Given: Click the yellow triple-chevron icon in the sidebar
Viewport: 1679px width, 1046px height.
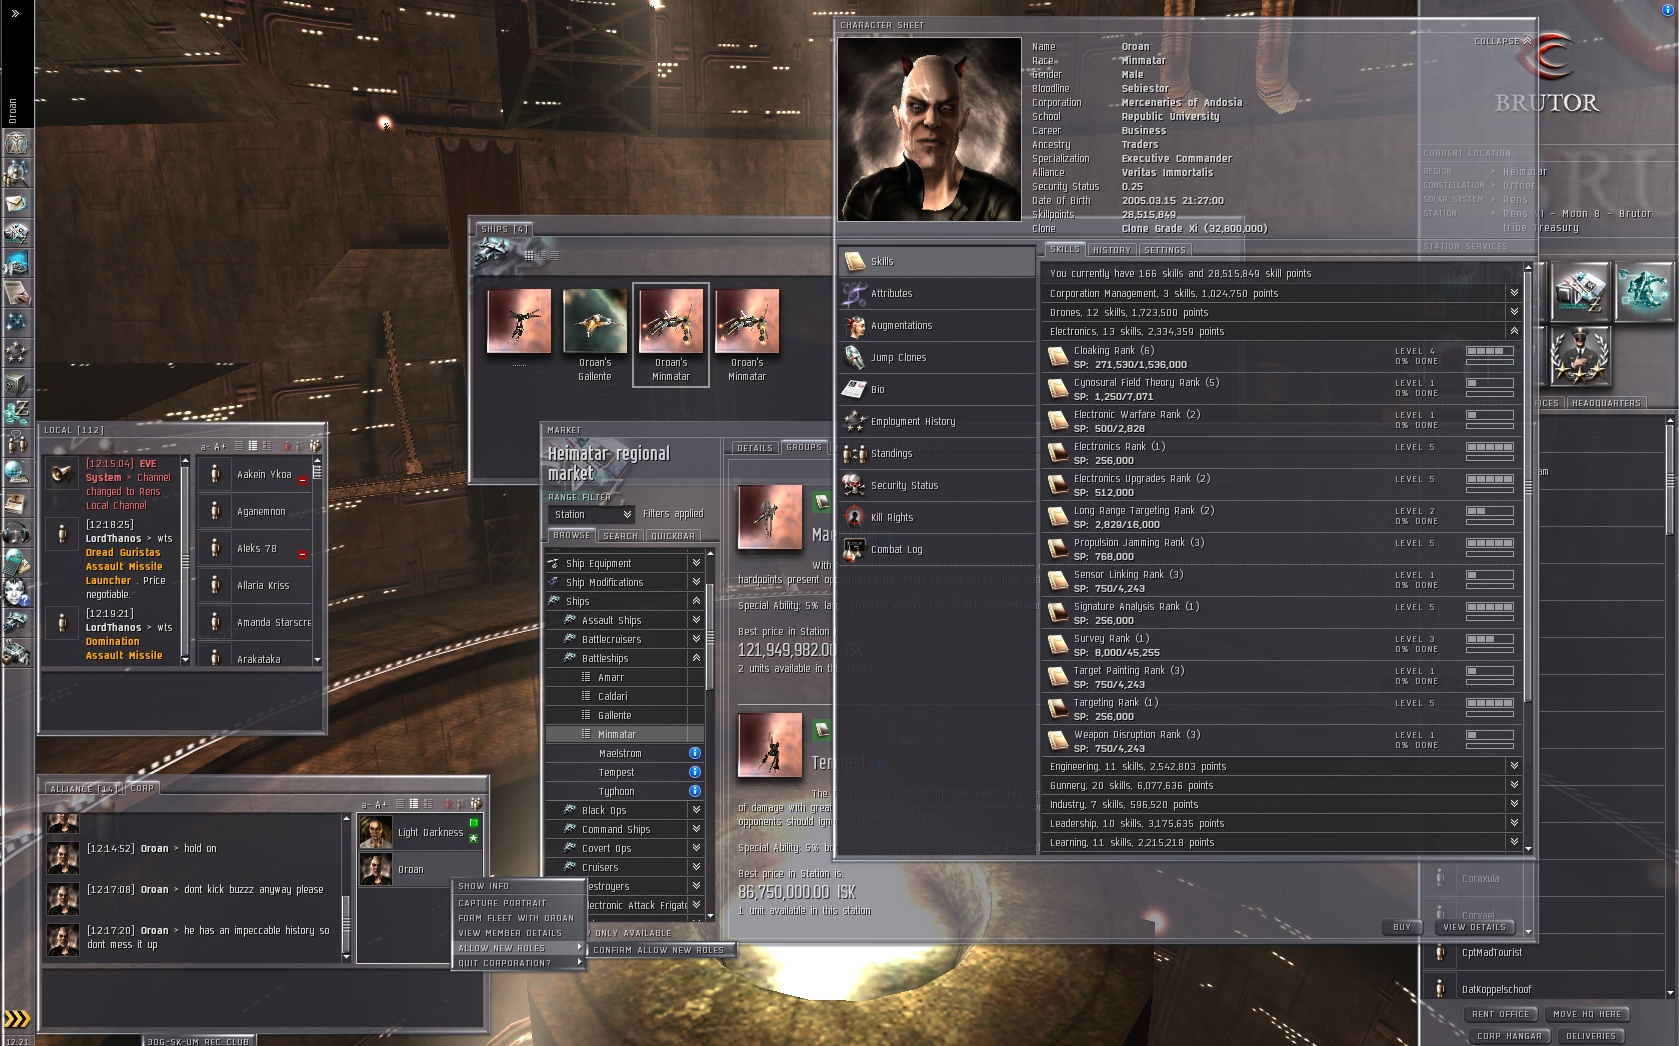Looking at the screenshot, I should point(17,1019).
